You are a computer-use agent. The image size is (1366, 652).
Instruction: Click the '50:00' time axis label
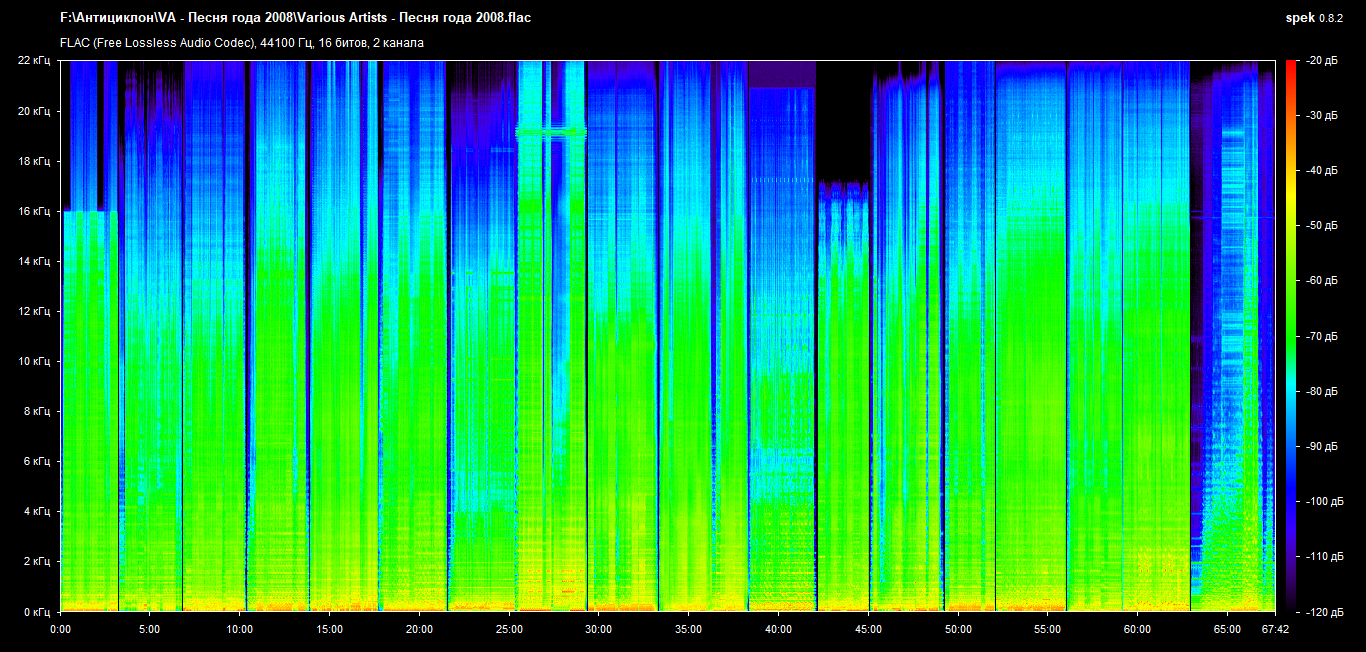958,629
